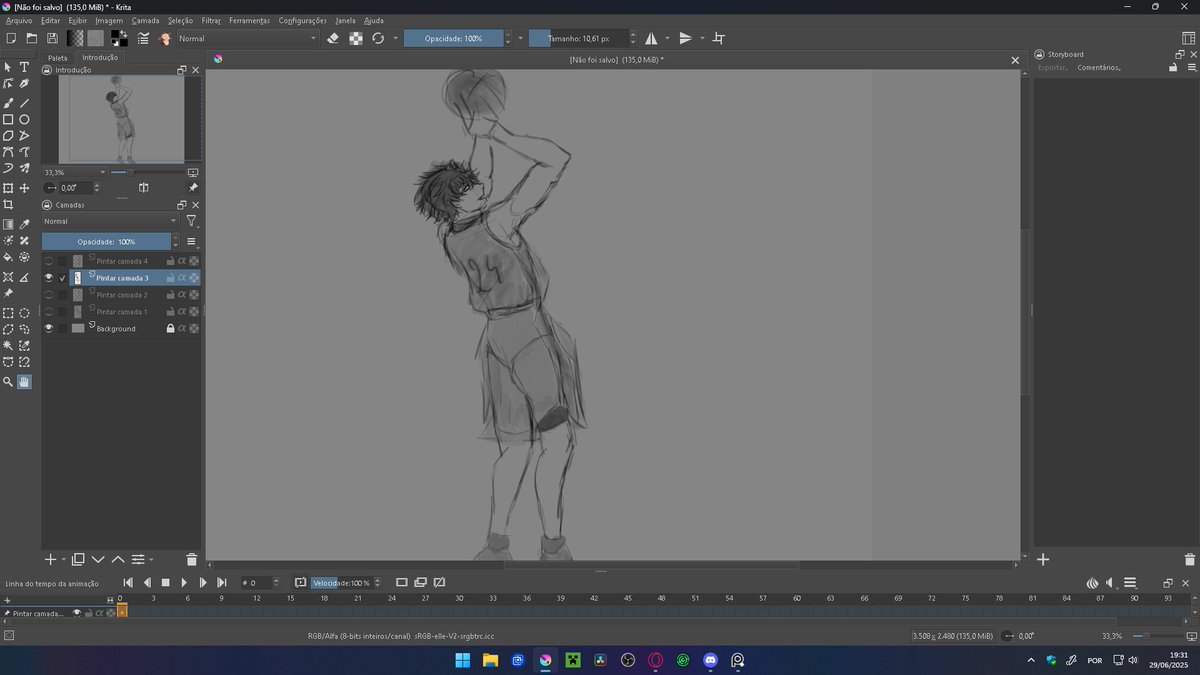Jump to first frame
The height and width of the screenshot is (675, 1200).
tap(128, 582)
